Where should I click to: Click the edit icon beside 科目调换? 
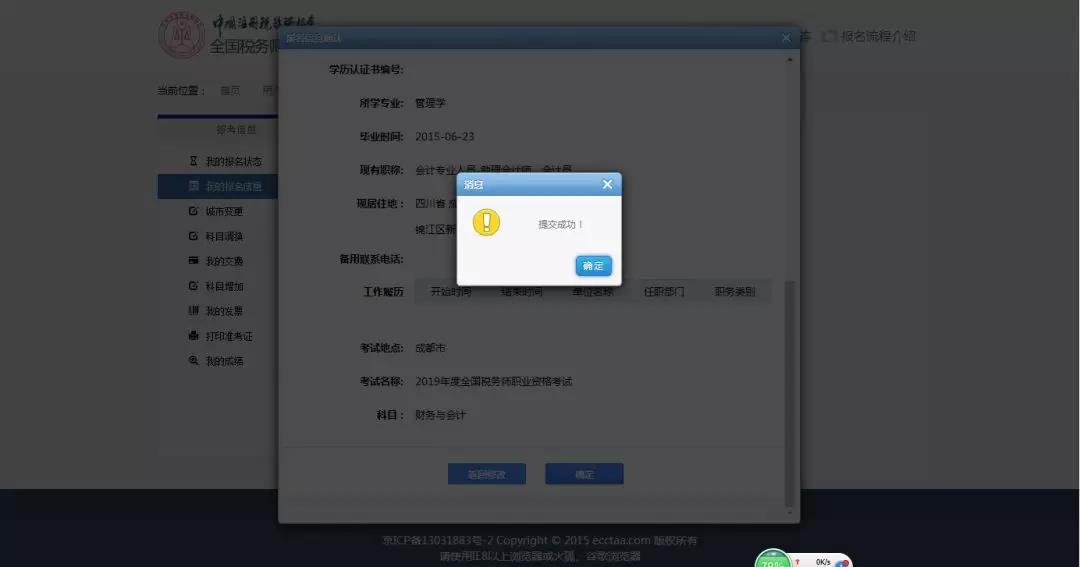coord(194,236)
